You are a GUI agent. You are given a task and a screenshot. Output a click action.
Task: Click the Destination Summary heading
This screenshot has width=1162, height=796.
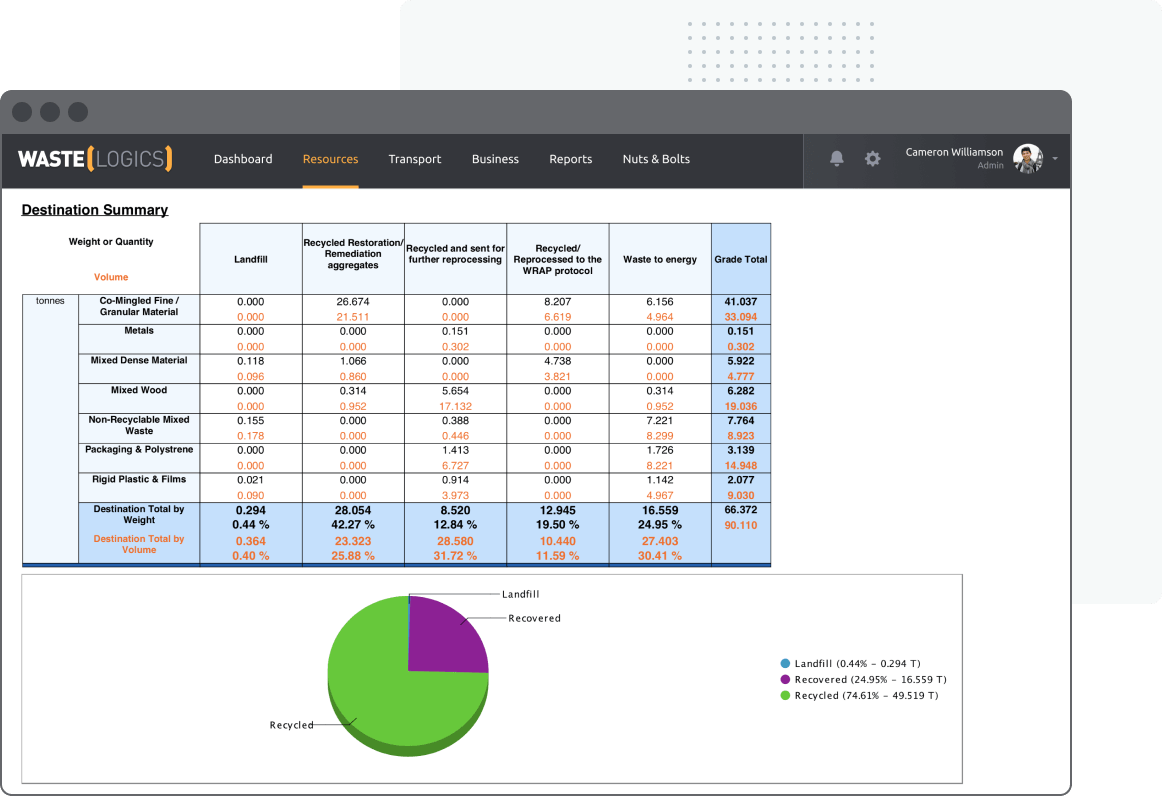click(95, 210)
